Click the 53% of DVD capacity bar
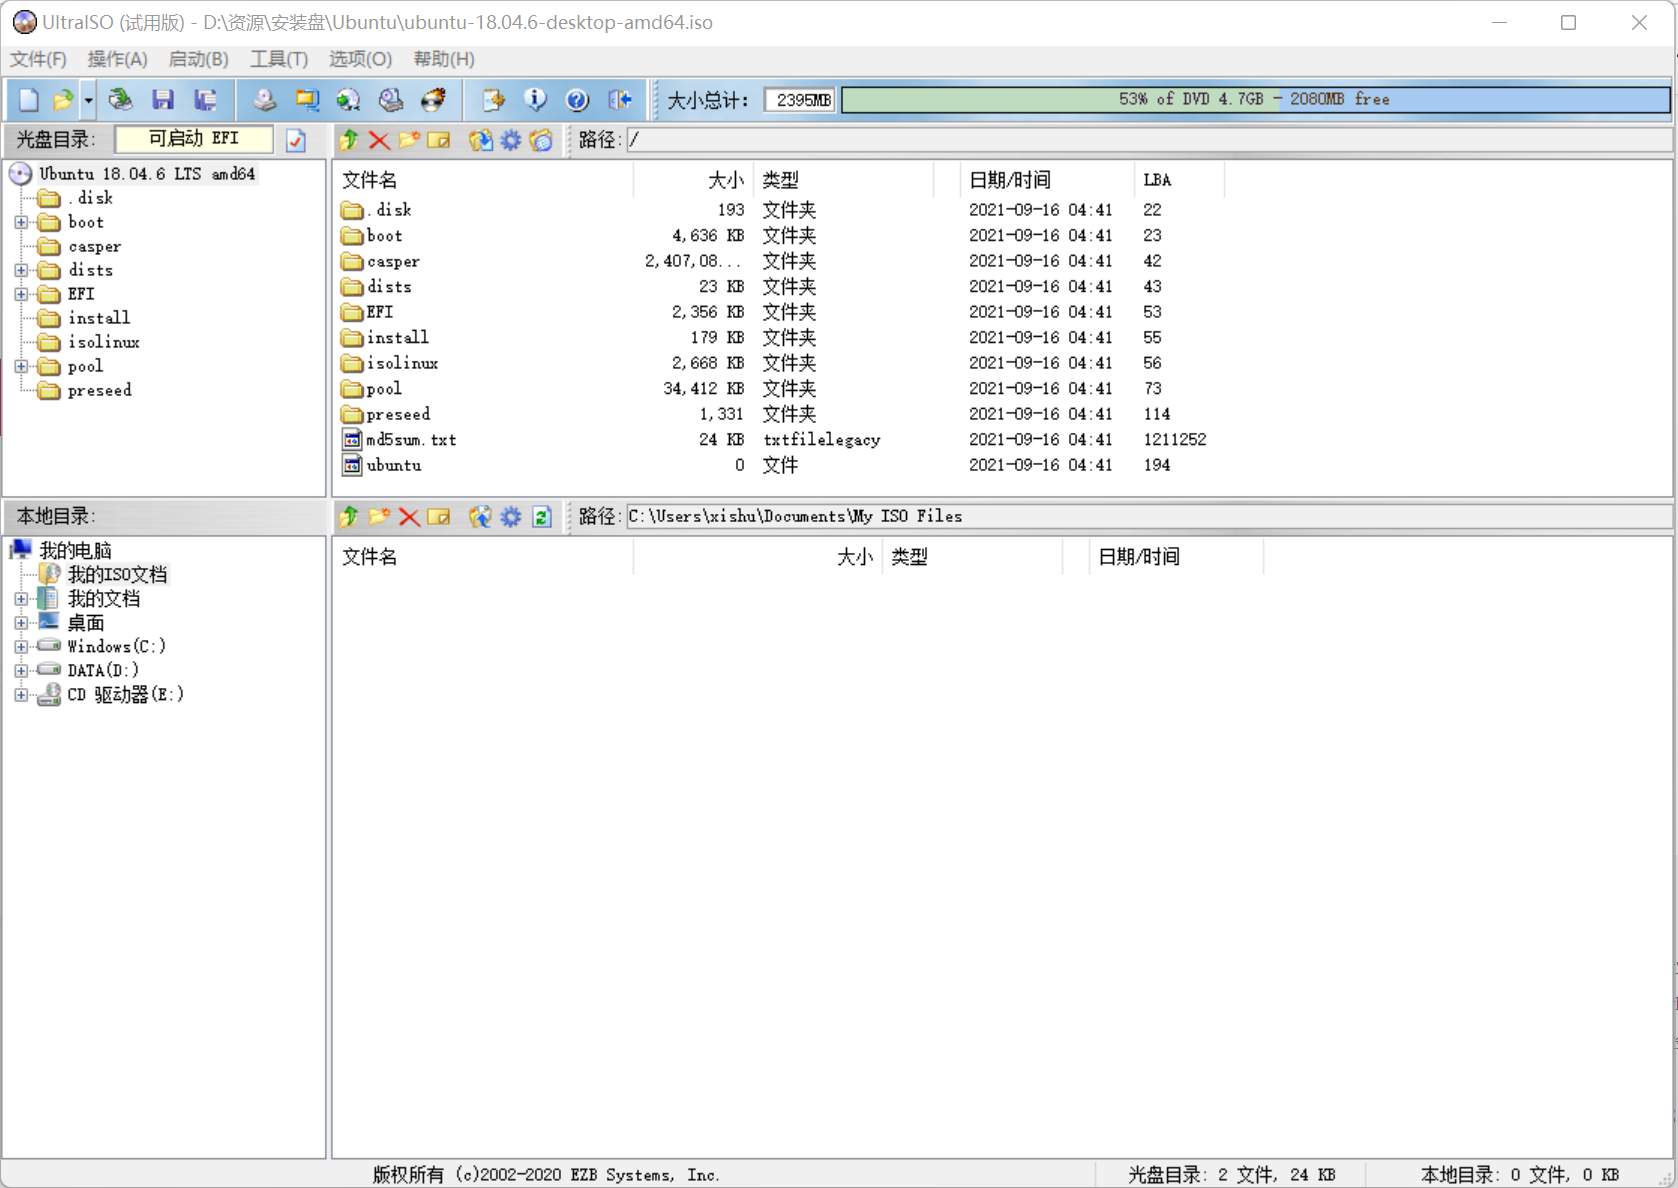Screen dimensions: 1678x1188 pos(1256,99)
